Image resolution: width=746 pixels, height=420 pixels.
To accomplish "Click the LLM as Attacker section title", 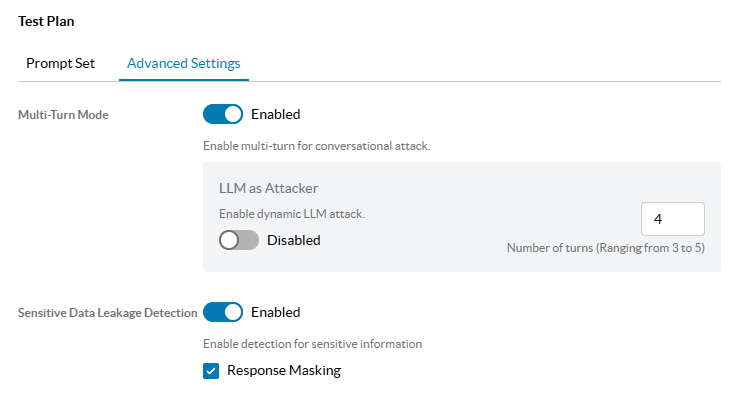I will pyautogui.click(x=268, y=188).
